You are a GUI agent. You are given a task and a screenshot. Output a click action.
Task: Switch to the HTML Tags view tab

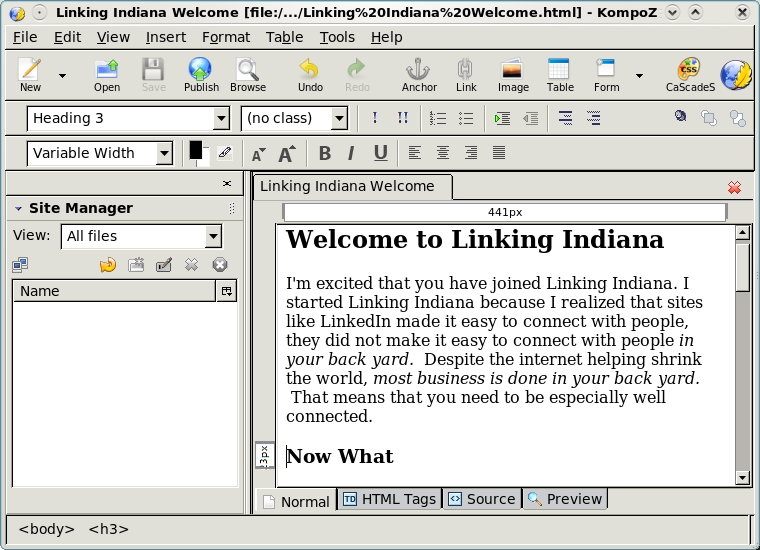coord(390,499)
